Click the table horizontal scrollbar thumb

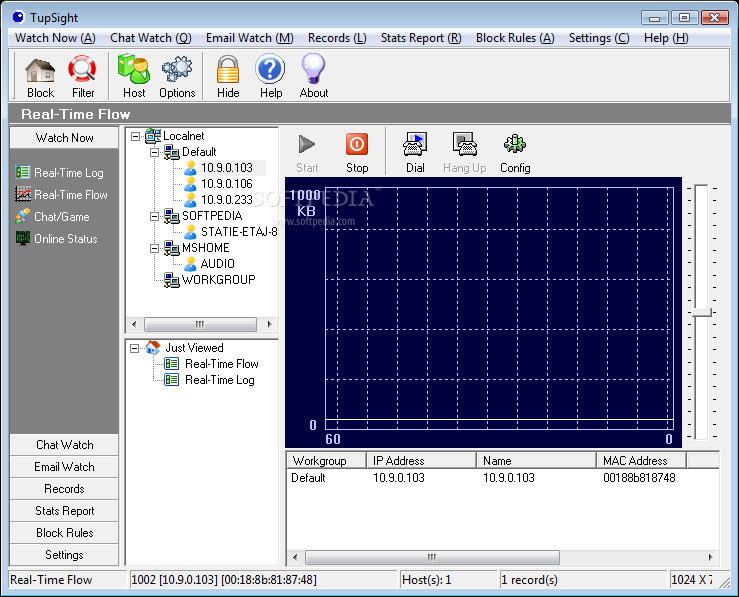[x=432, y=557]
